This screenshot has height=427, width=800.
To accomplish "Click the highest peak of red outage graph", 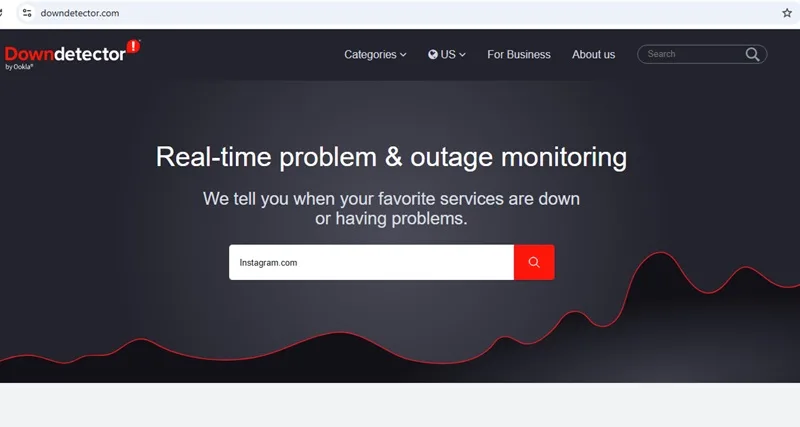I will (661, 253).
